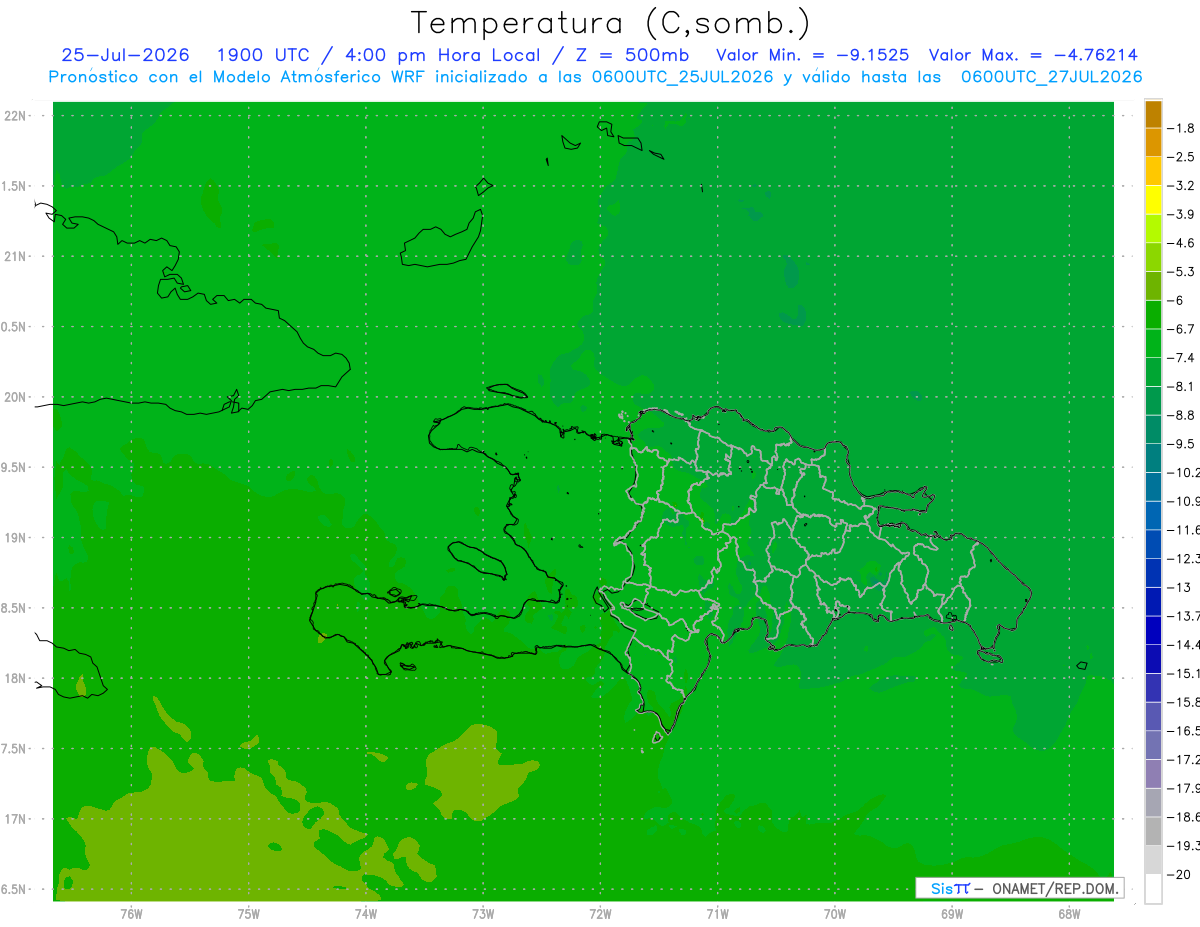Click the "19N" latitude label
The width and height of the screenshot is (1200, 927).
[x=17, y=537]
